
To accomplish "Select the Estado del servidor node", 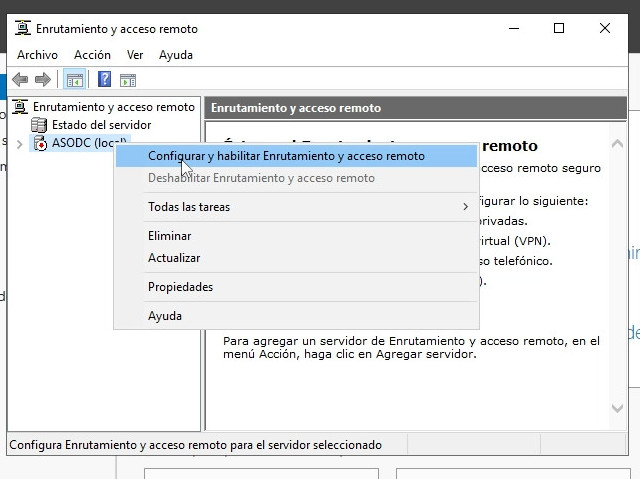I will coord(101,125).
